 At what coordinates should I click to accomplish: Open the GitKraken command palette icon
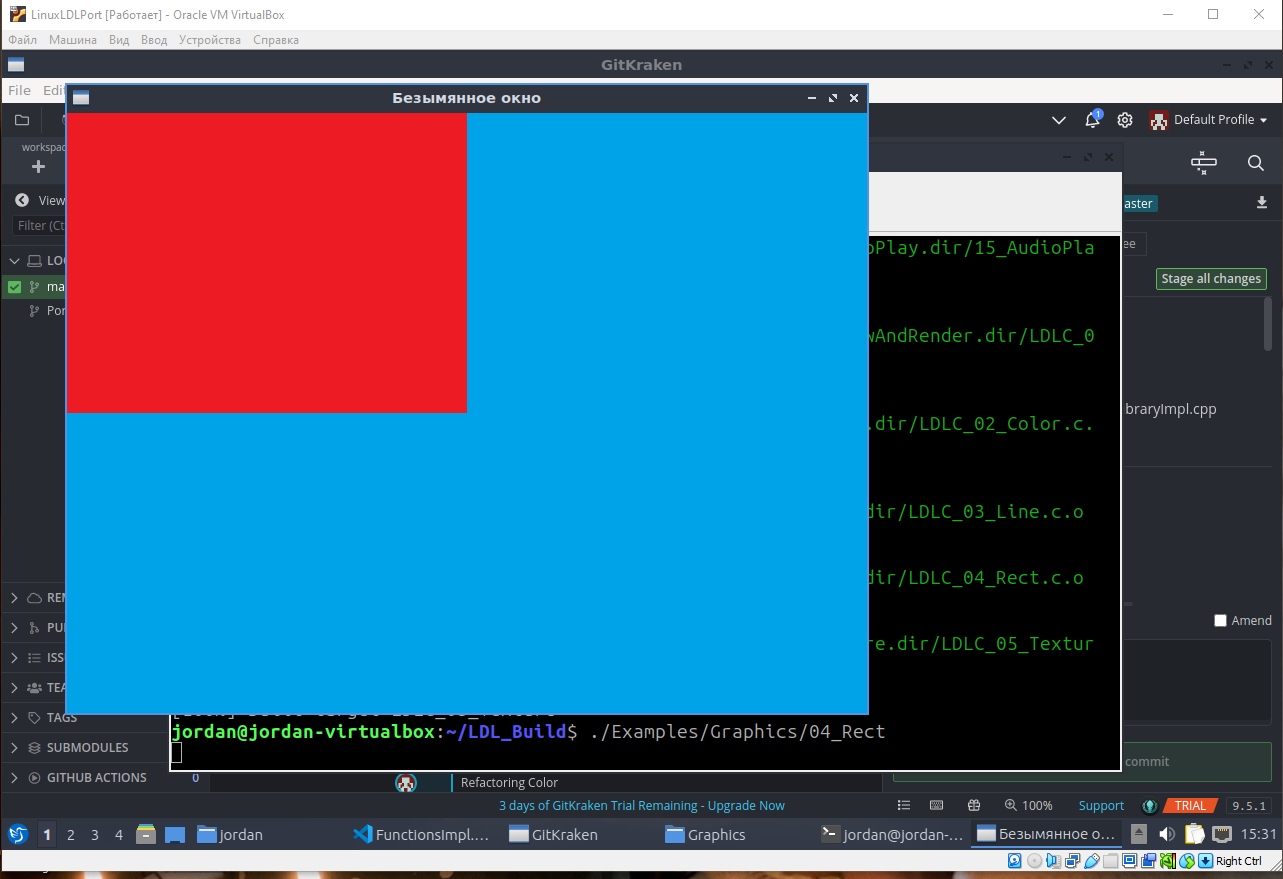(1204, 162)
